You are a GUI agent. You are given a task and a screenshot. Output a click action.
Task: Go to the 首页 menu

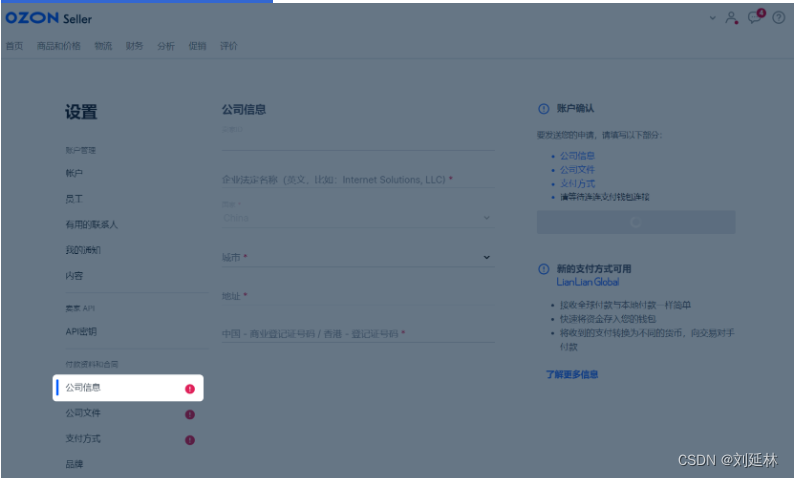tap(14, 46)
